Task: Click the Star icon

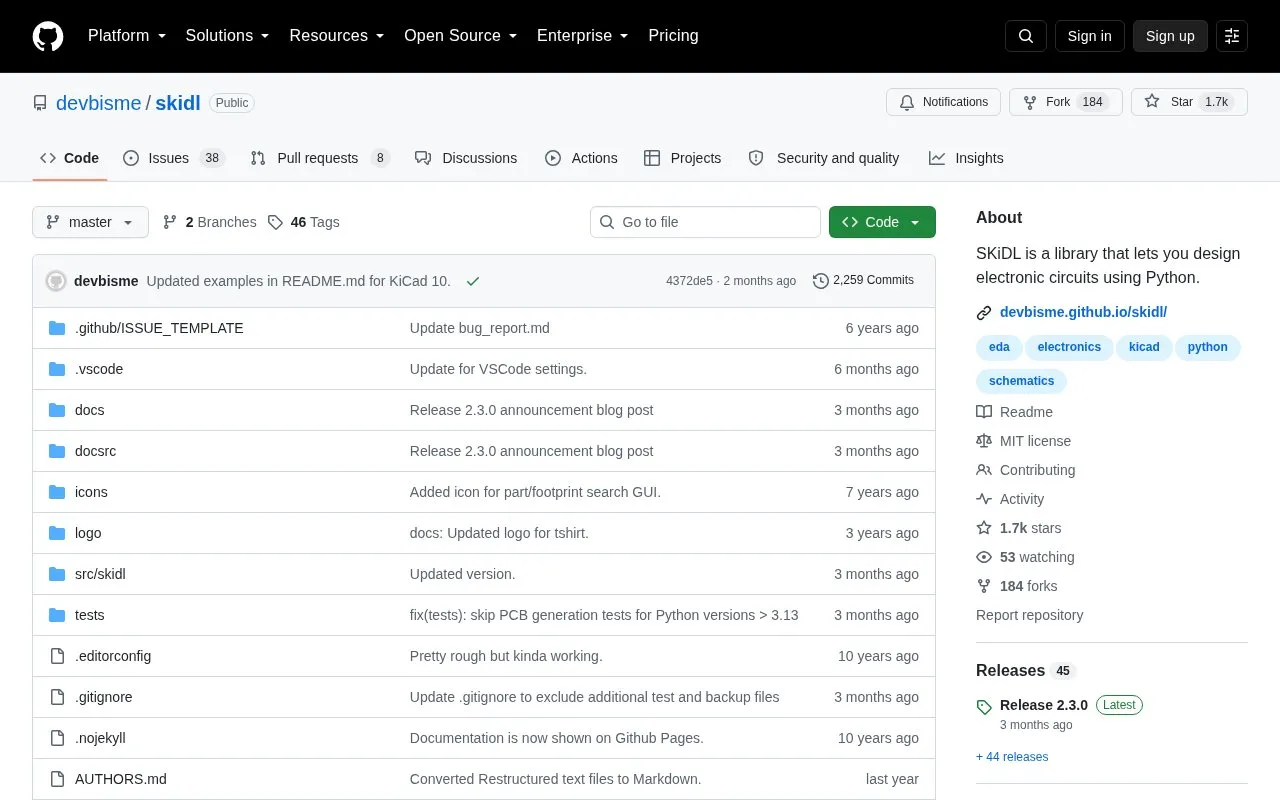Action: pyautogui.click(x=1152, y=102)
